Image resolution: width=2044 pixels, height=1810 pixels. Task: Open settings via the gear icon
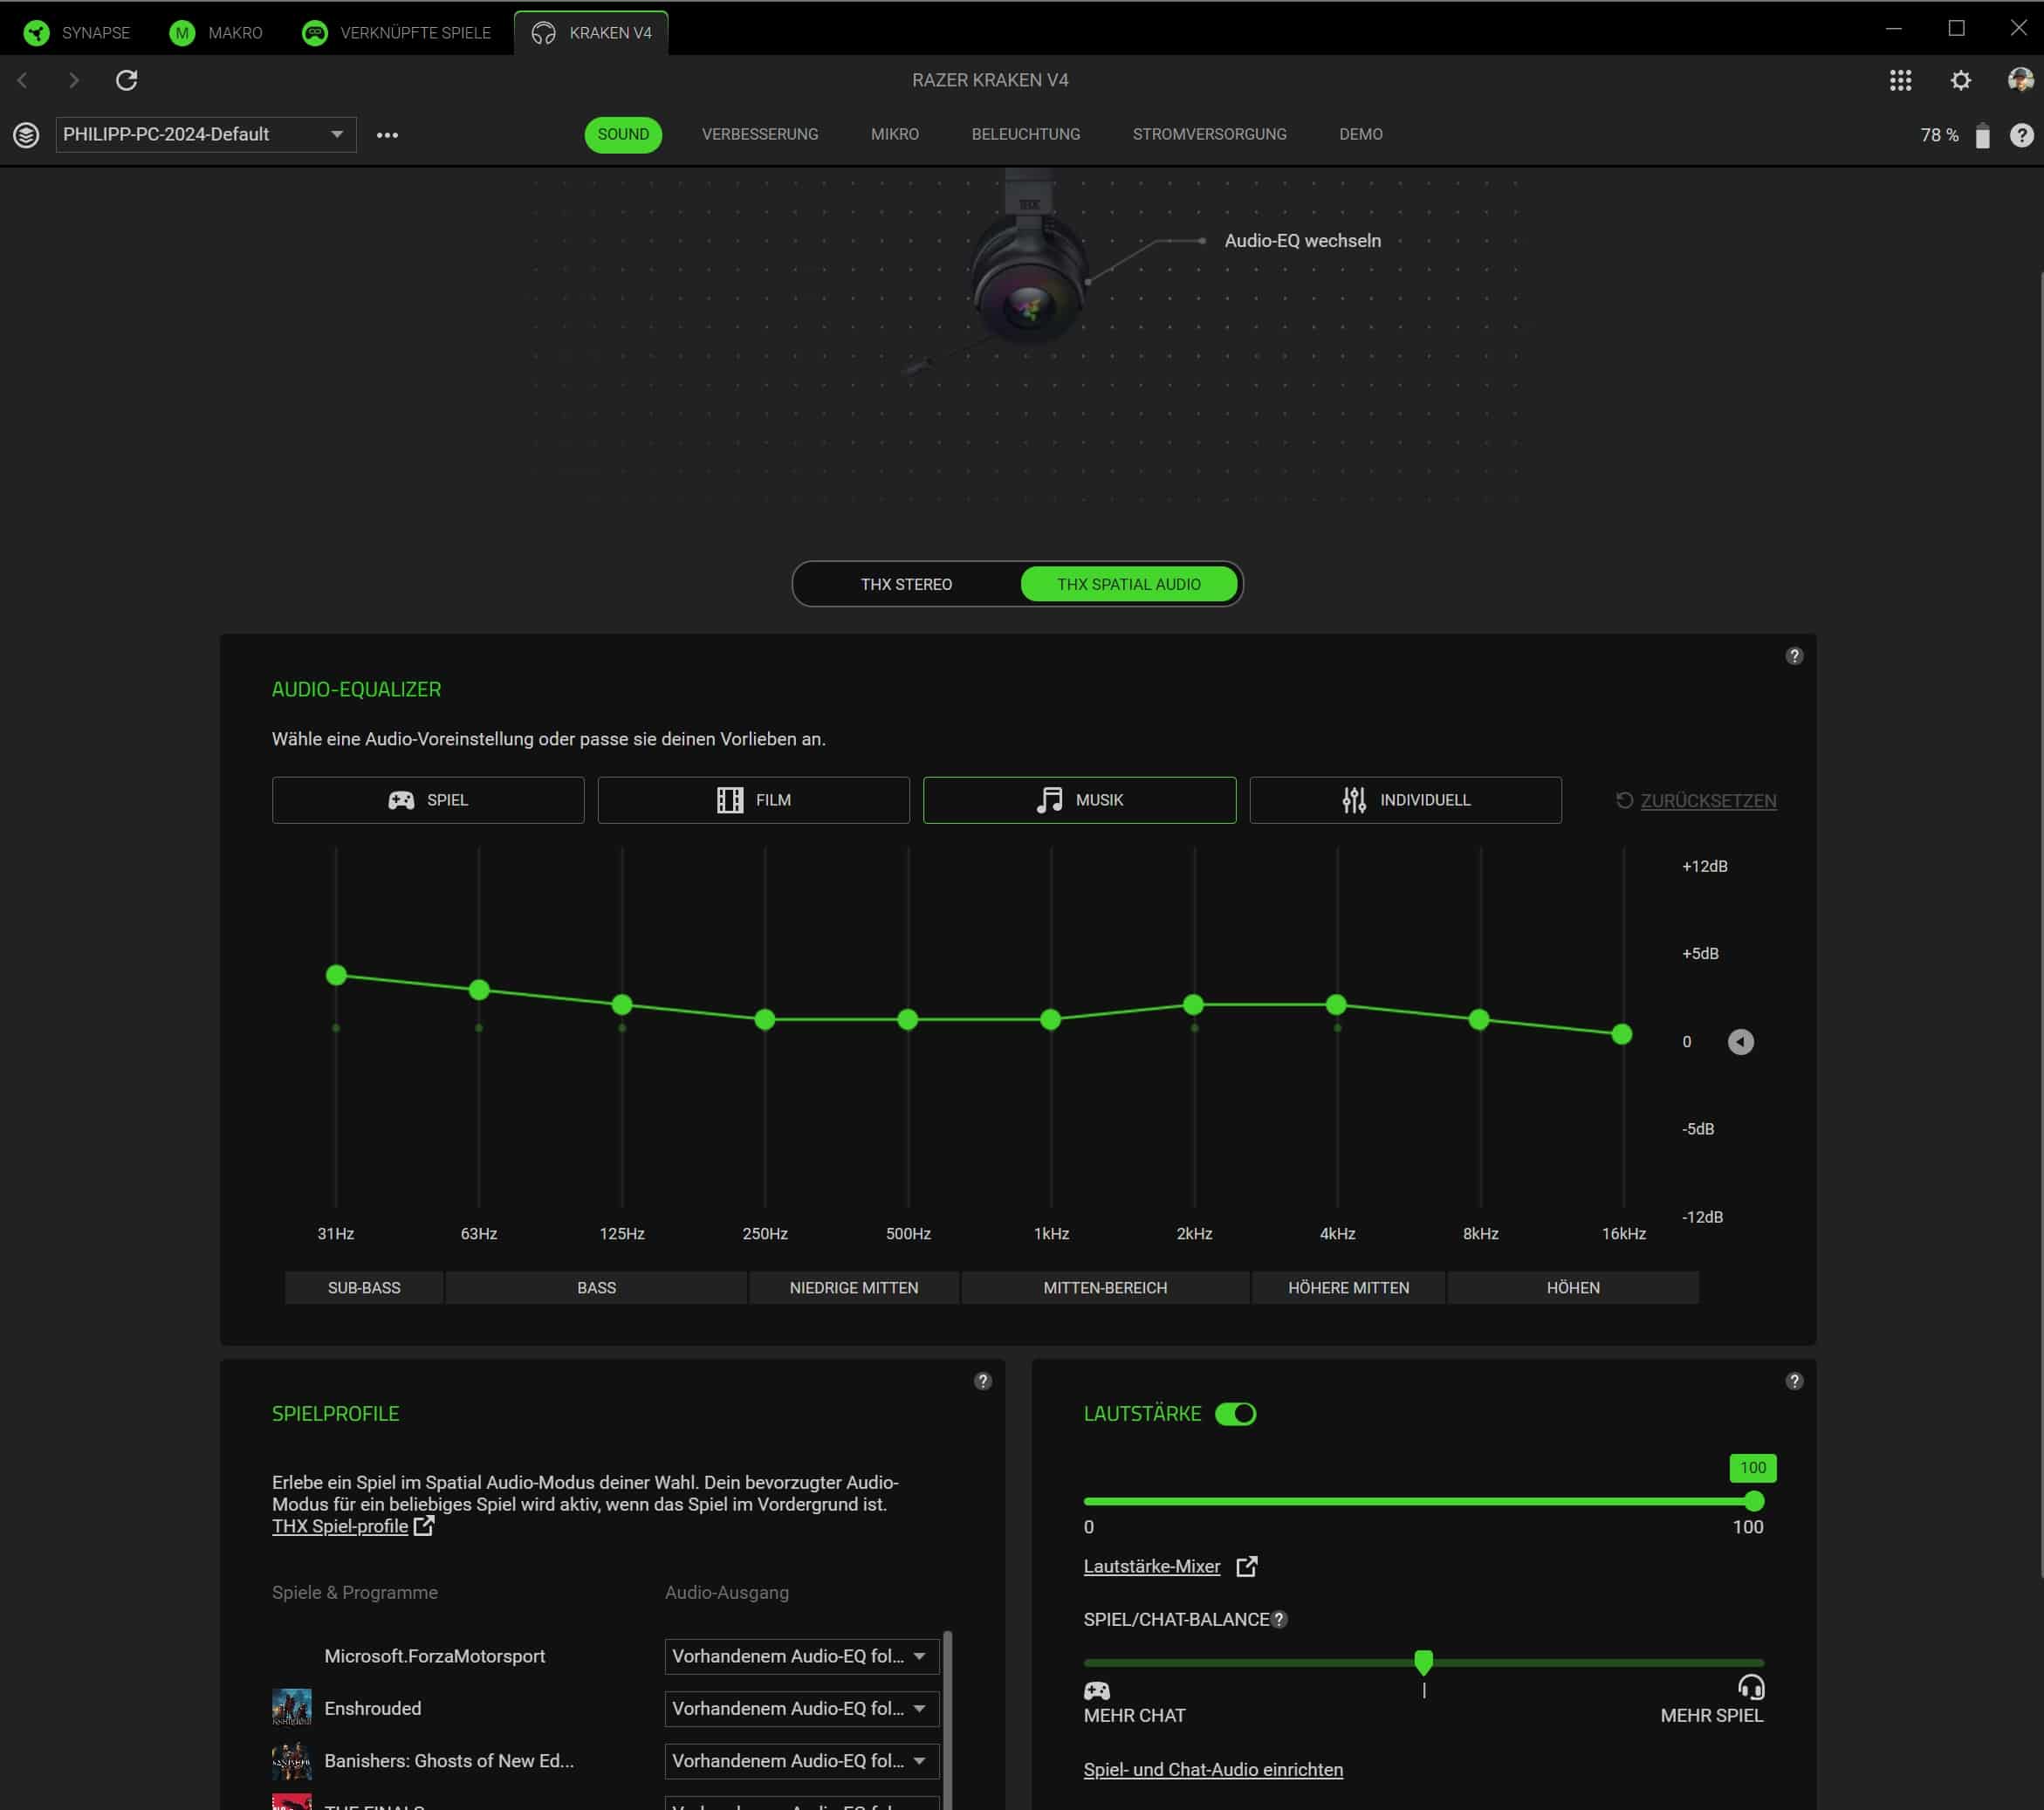1960,80
